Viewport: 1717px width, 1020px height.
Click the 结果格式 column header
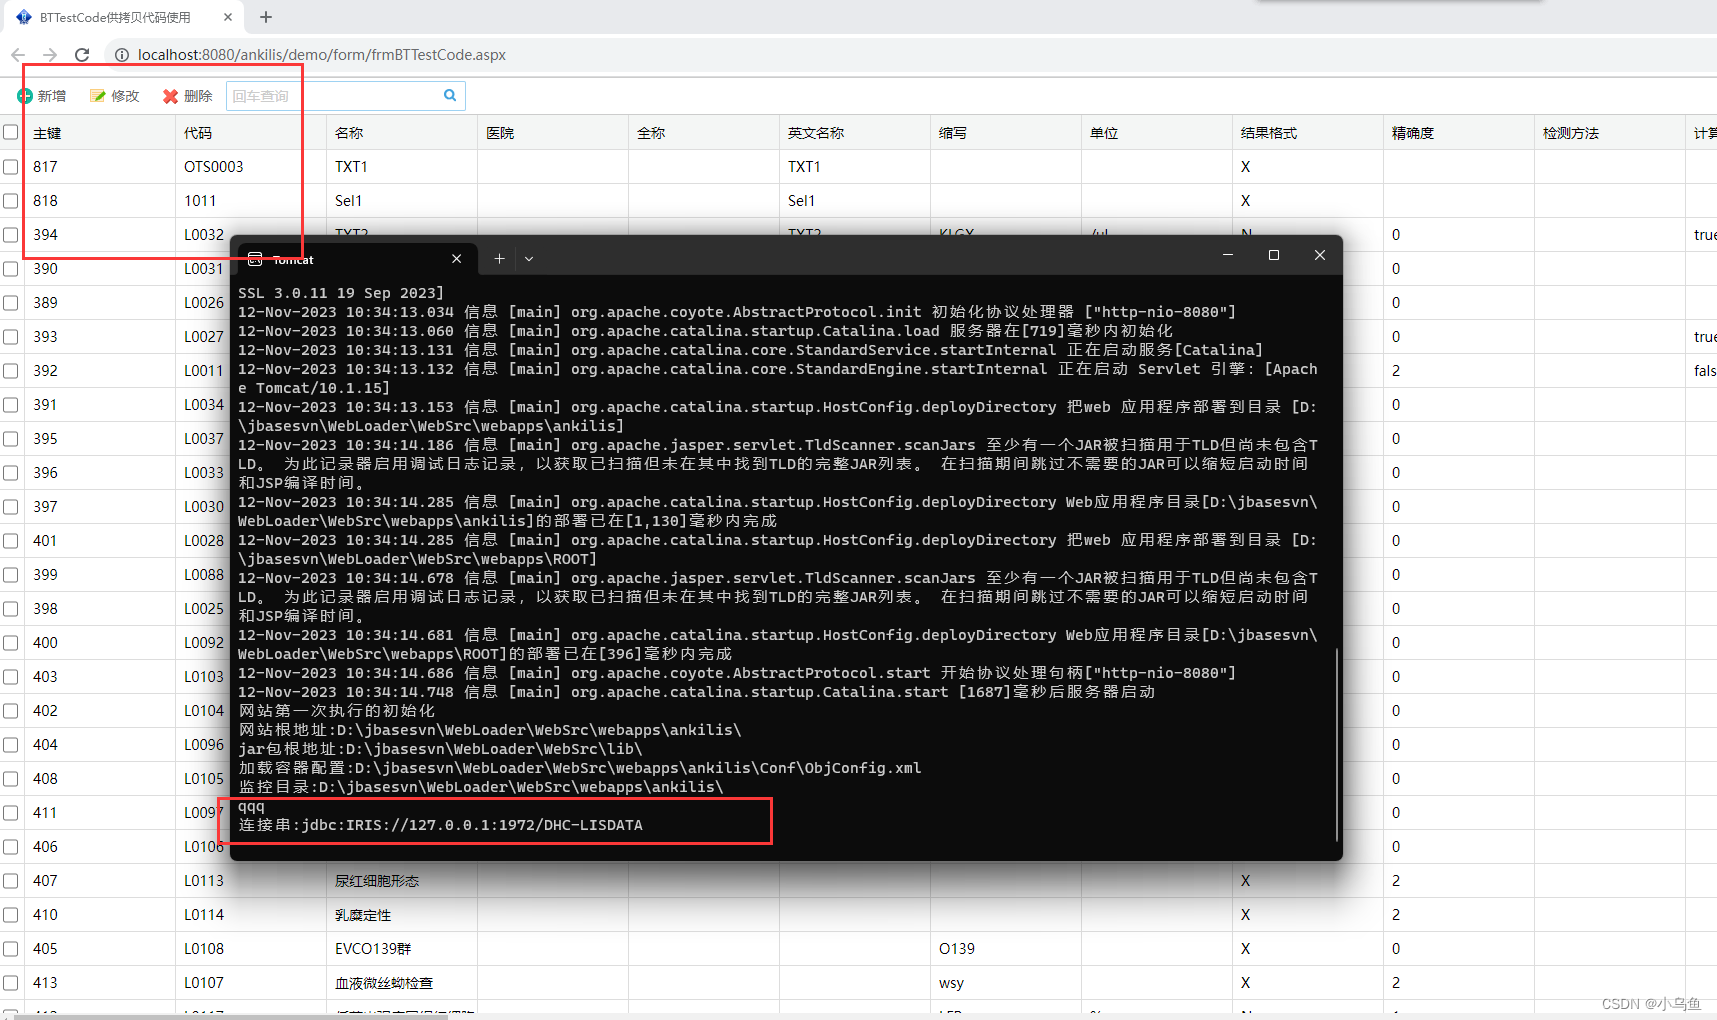[x=1308, y=133]
